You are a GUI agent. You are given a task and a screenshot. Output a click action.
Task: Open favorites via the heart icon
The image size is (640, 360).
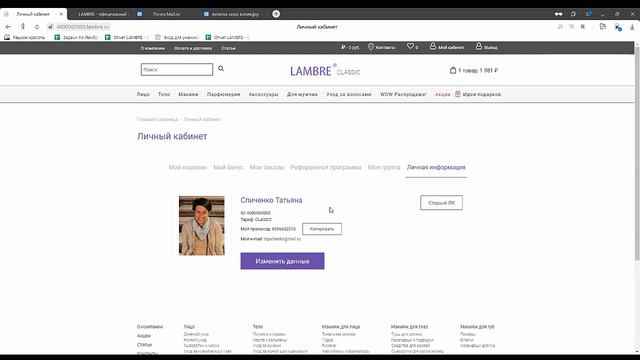click(x=410, y=47)
